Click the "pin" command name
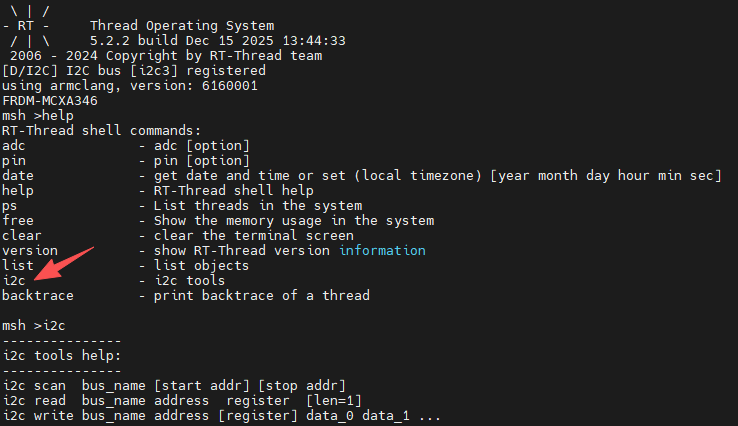The height and width of the screenshot is (426, 738). click(14, 160)
